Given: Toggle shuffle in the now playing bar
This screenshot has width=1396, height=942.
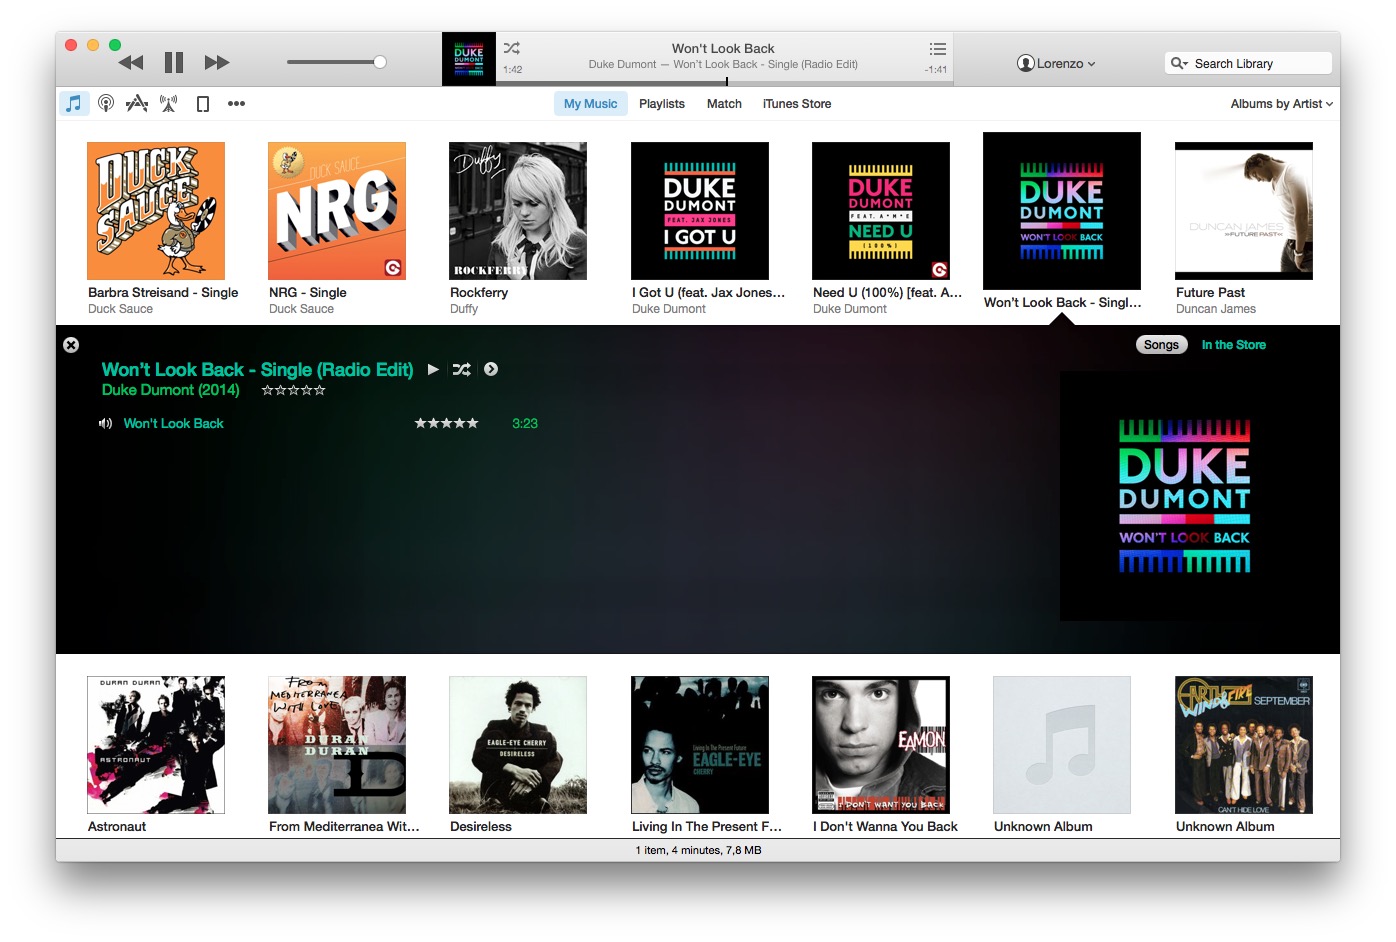Looking at the screenshot, I should [512, 48].
